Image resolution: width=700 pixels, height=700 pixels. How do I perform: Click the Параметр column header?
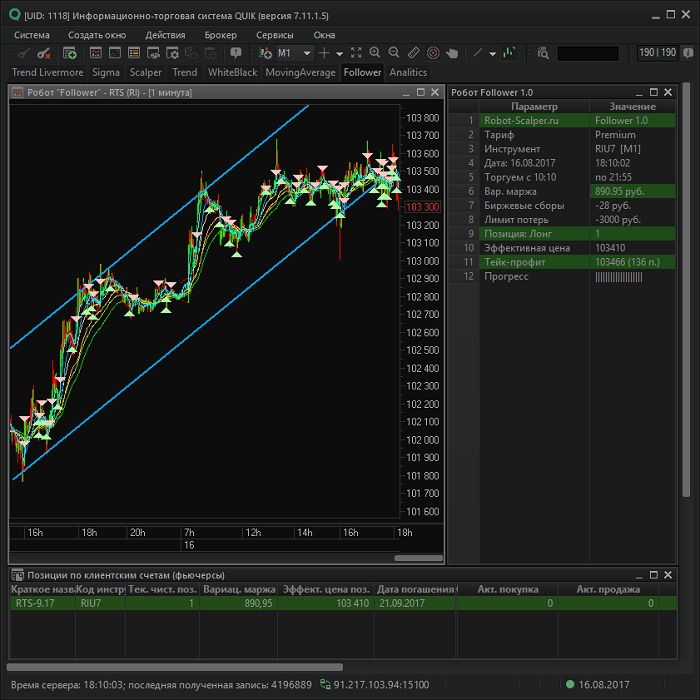[534, 106]
